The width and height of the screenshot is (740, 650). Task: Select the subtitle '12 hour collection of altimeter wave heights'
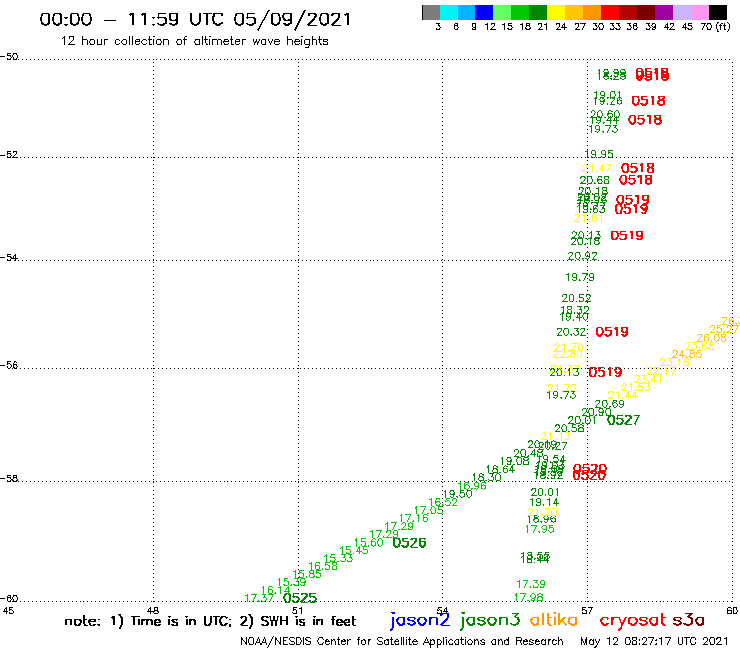click(194, 41)
